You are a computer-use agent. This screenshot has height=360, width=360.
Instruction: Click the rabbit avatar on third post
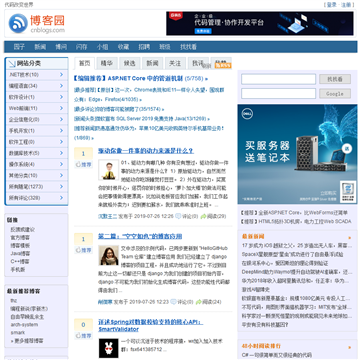coord(108,348)
